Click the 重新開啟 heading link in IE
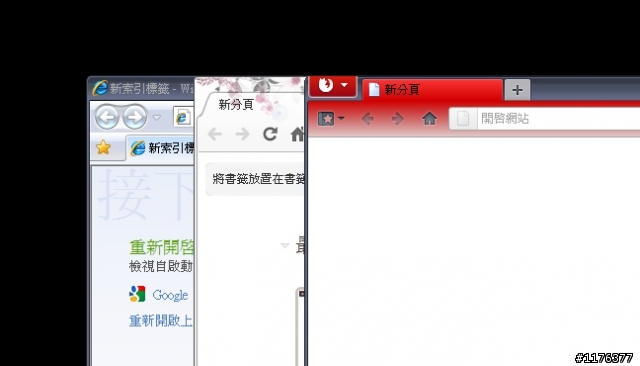The height and width of the screenshot is (366, 640). [x=162, y=247]
